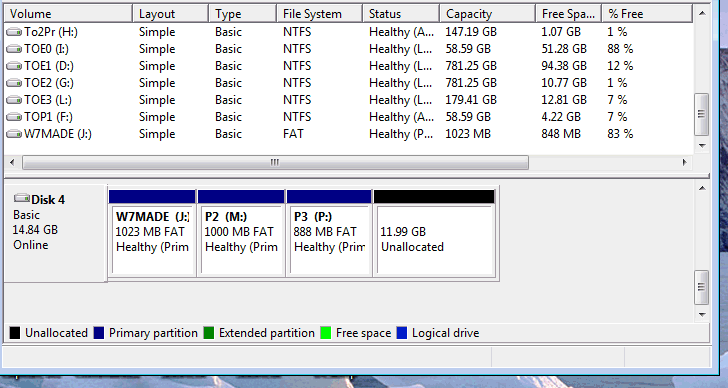Click the disk pane vertical scrollbar thumb
The height and width of the screenshot is (388, 728).
click(x=702, y=287)
